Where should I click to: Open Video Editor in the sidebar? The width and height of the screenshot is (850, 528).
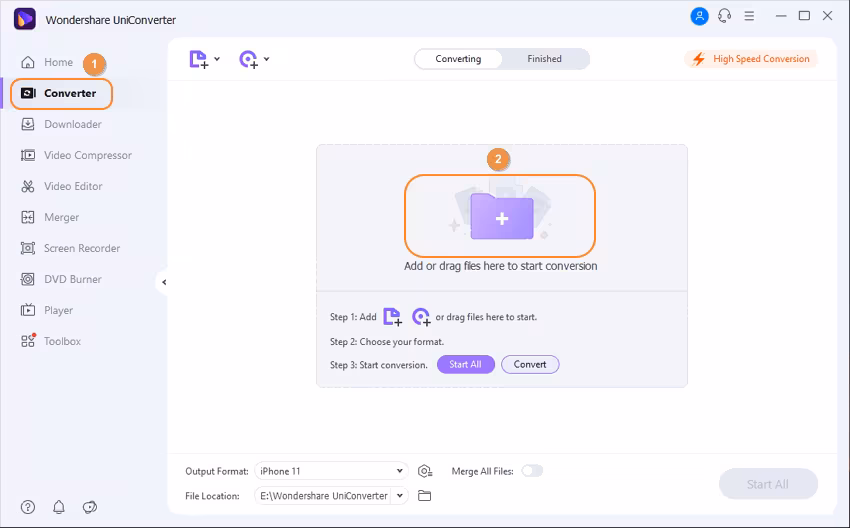point(61,186)
